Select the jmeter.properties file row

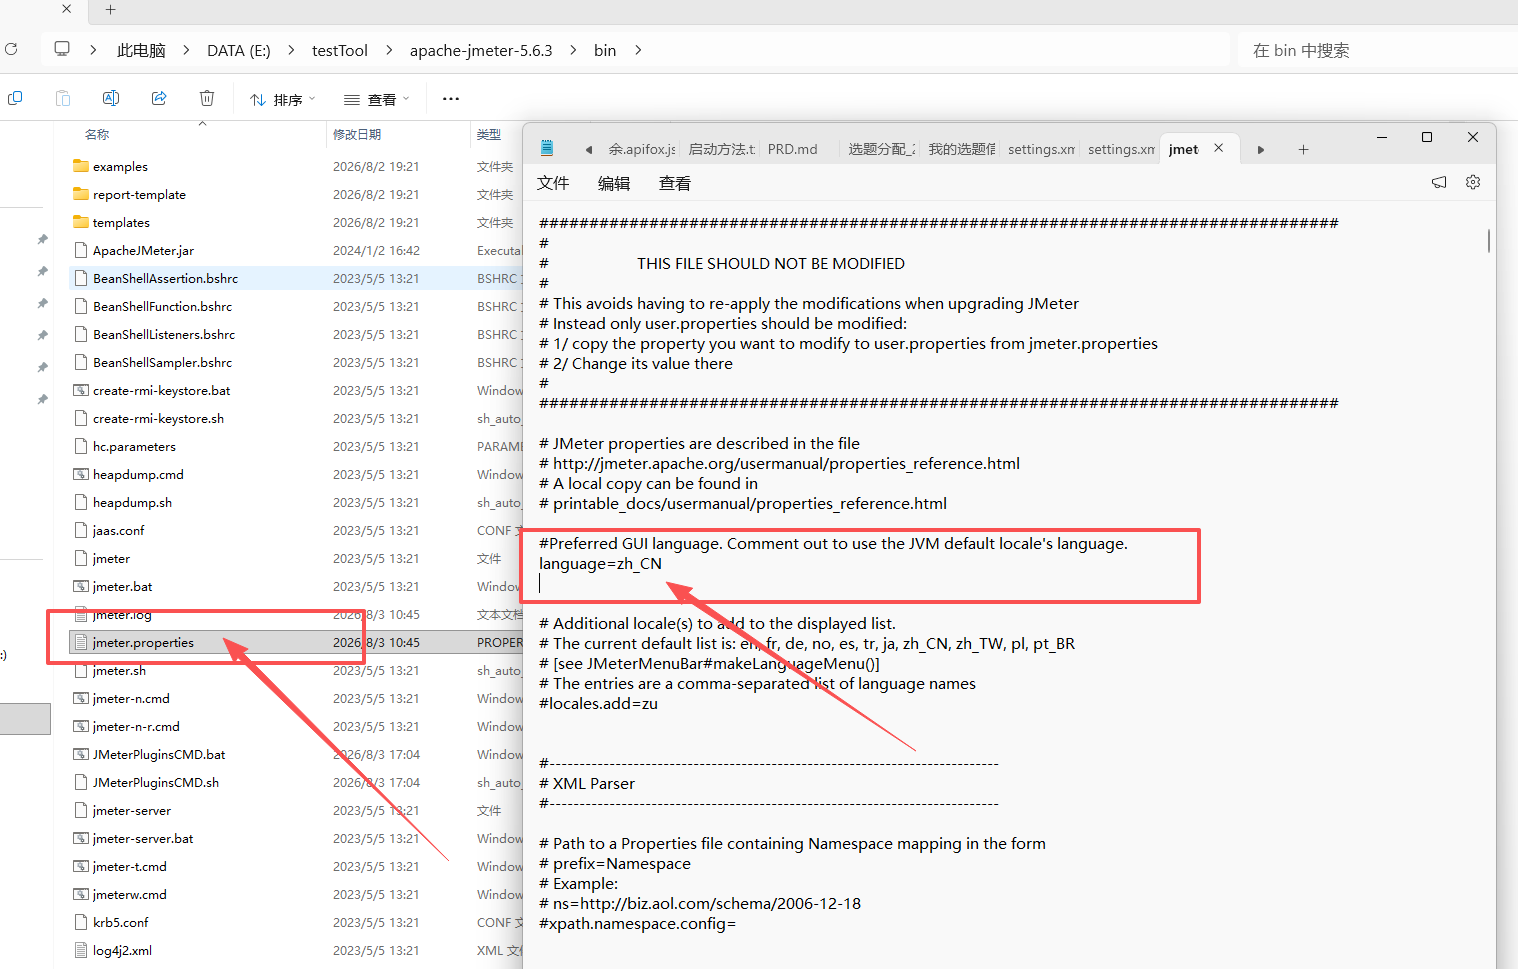click(x=297, y=642)
